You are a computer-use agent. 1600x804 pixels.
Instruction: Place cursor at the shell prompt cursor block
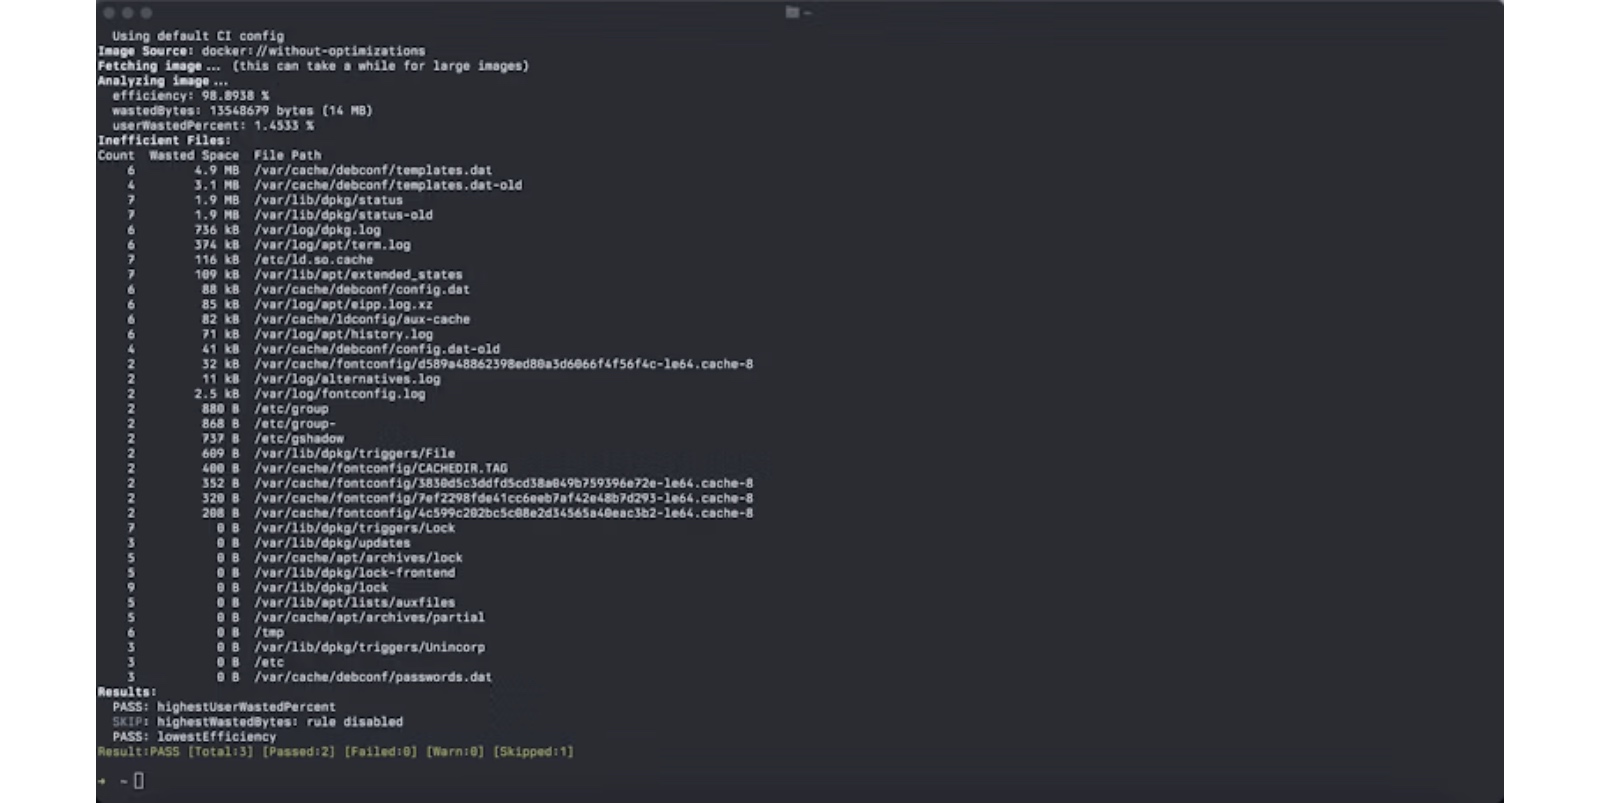(x=139, y=781)
